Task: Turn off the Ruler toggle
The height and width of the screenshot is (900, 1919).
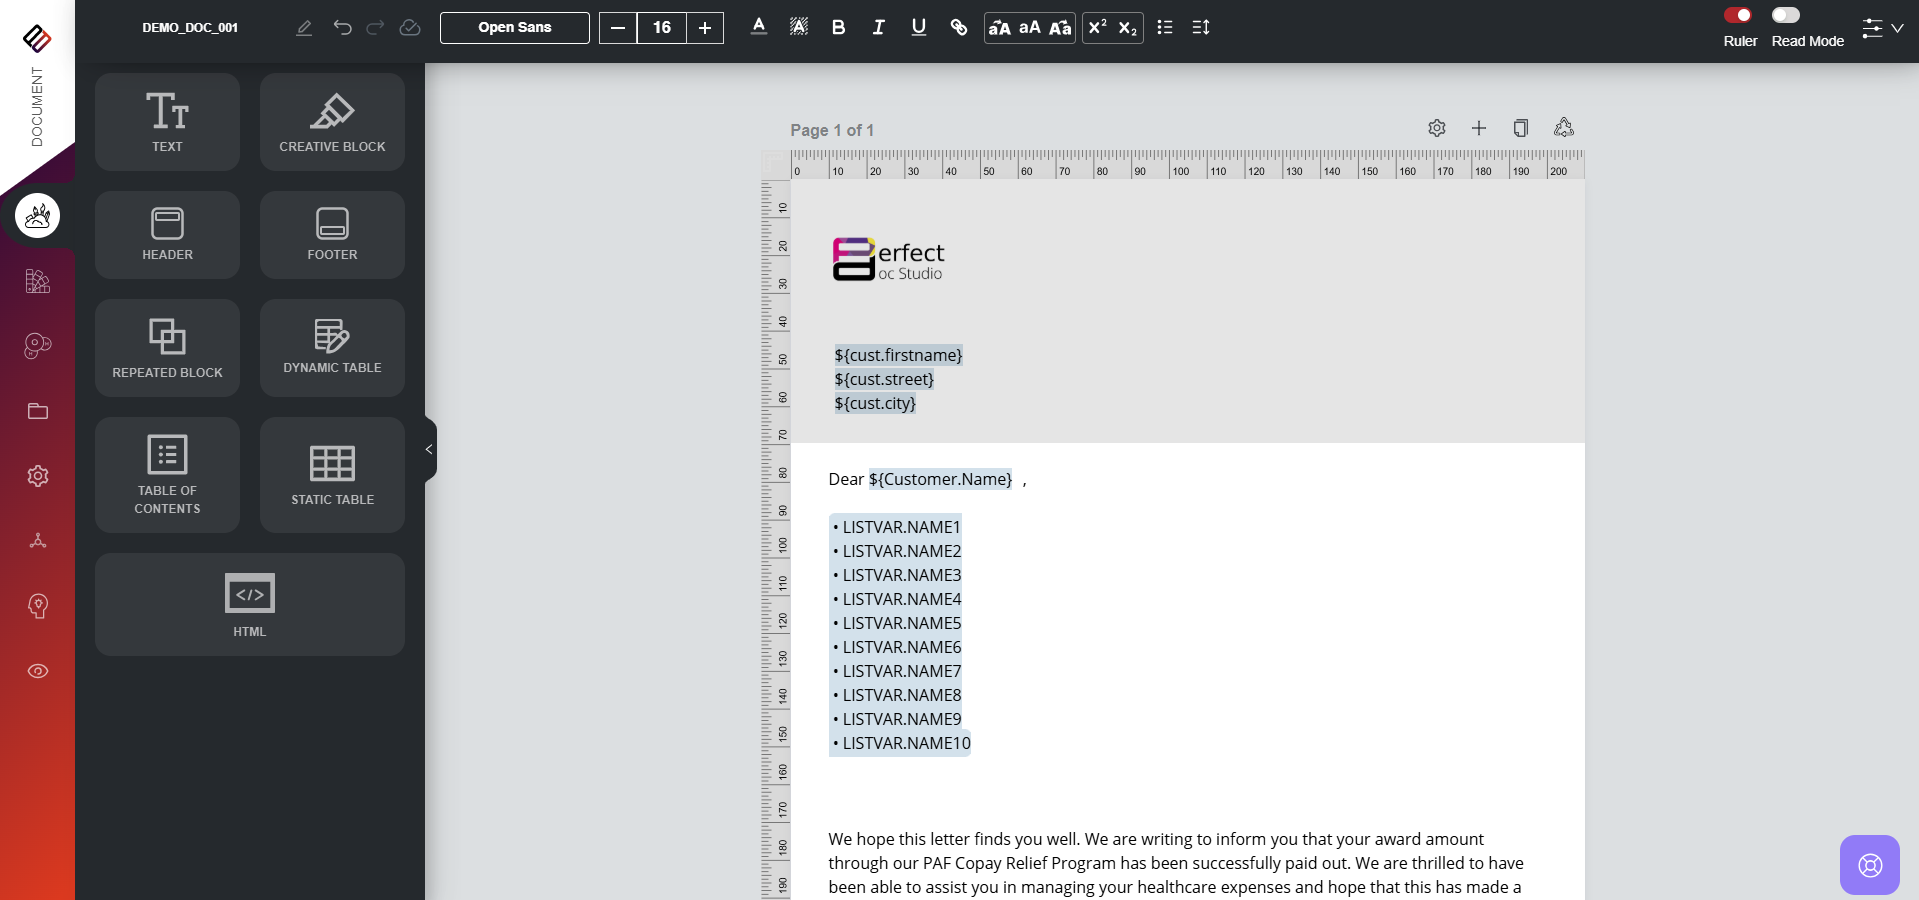Action: (1738, 15)
